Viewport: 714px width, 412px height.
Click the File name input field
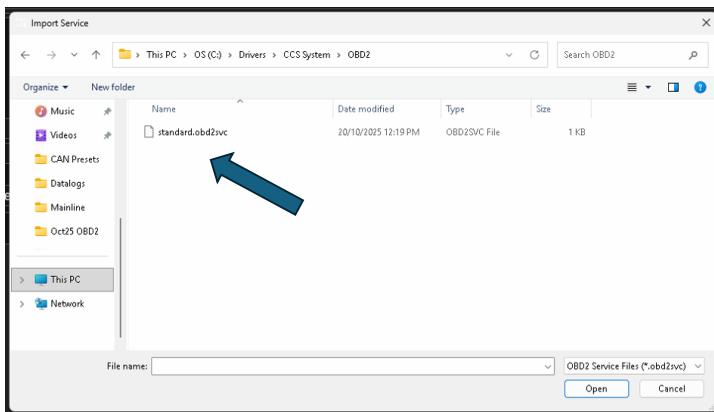click(x=352, y=367)
